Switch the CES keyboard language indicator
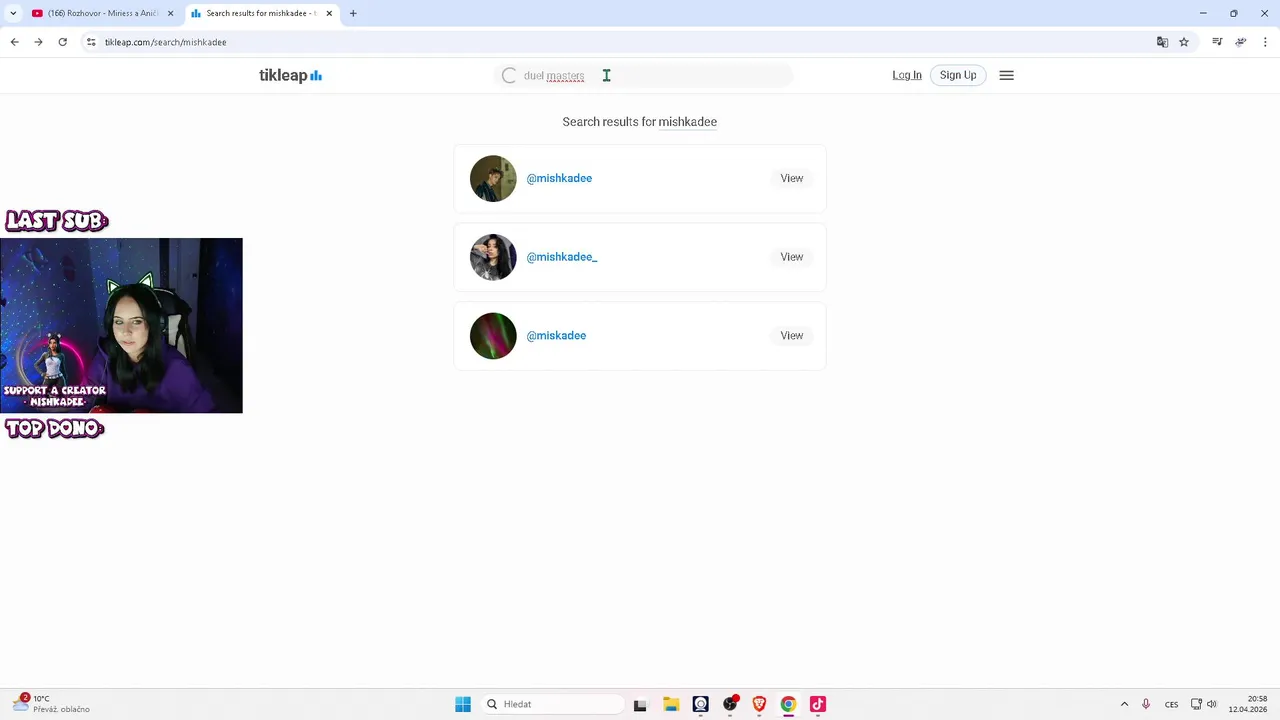The image size is (1280, 720). (1171, 704)
